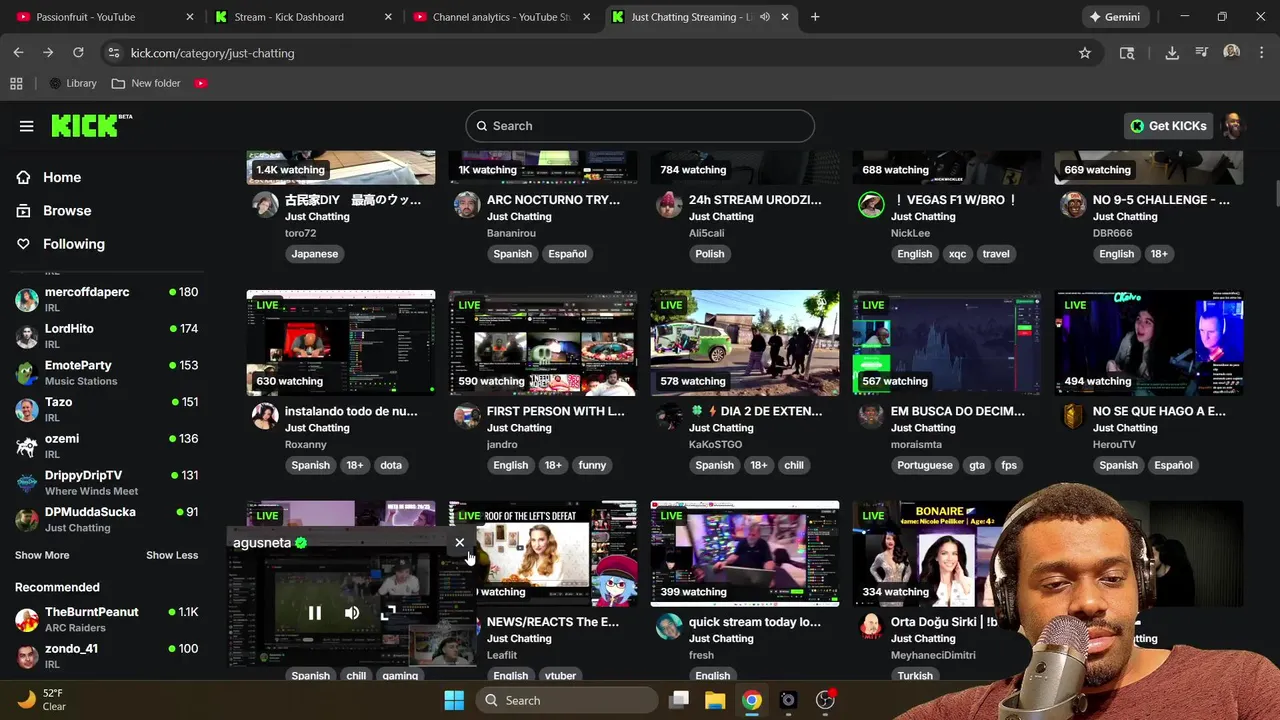
Task: Open KaKoSTGO stream thumbnail
Action: (x=745, y=343)
